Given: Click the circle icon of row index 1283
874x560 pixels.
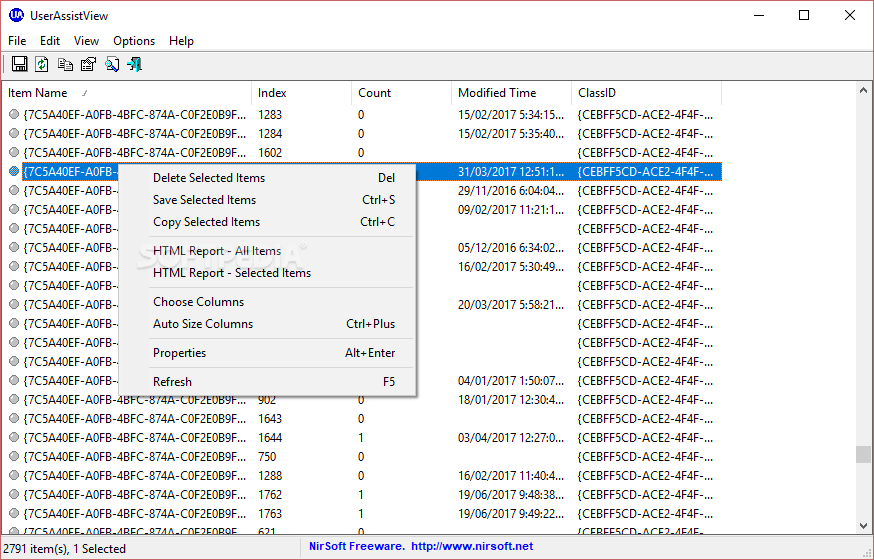Looking at the screenshot, I should [x=14, y=115].
